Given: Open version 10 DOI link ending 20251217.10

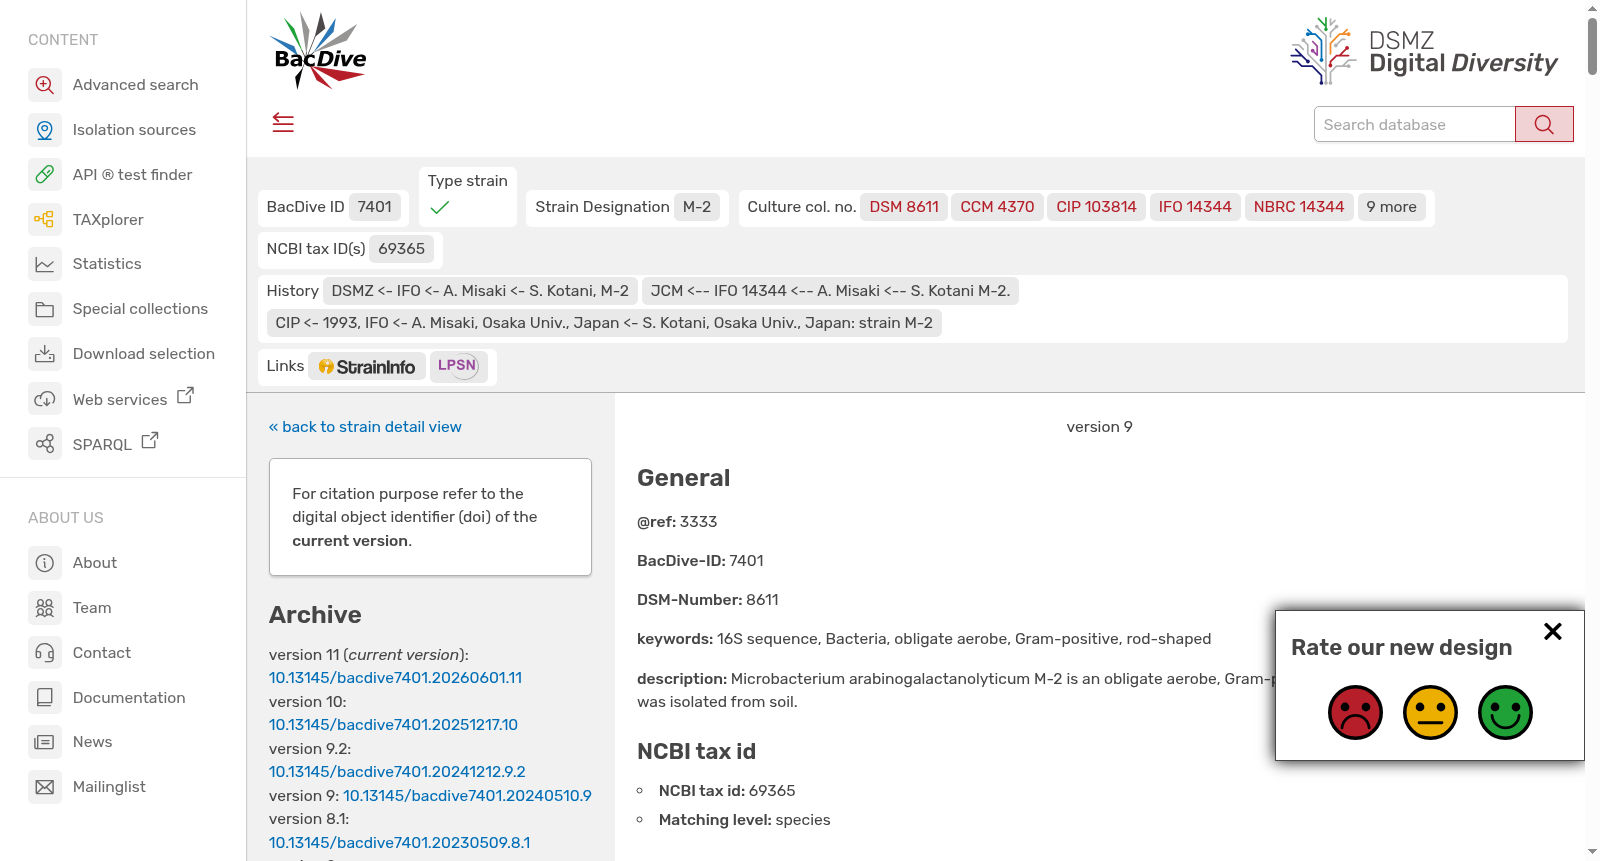Looking at the screenshot, I should (x=393, y=725).
